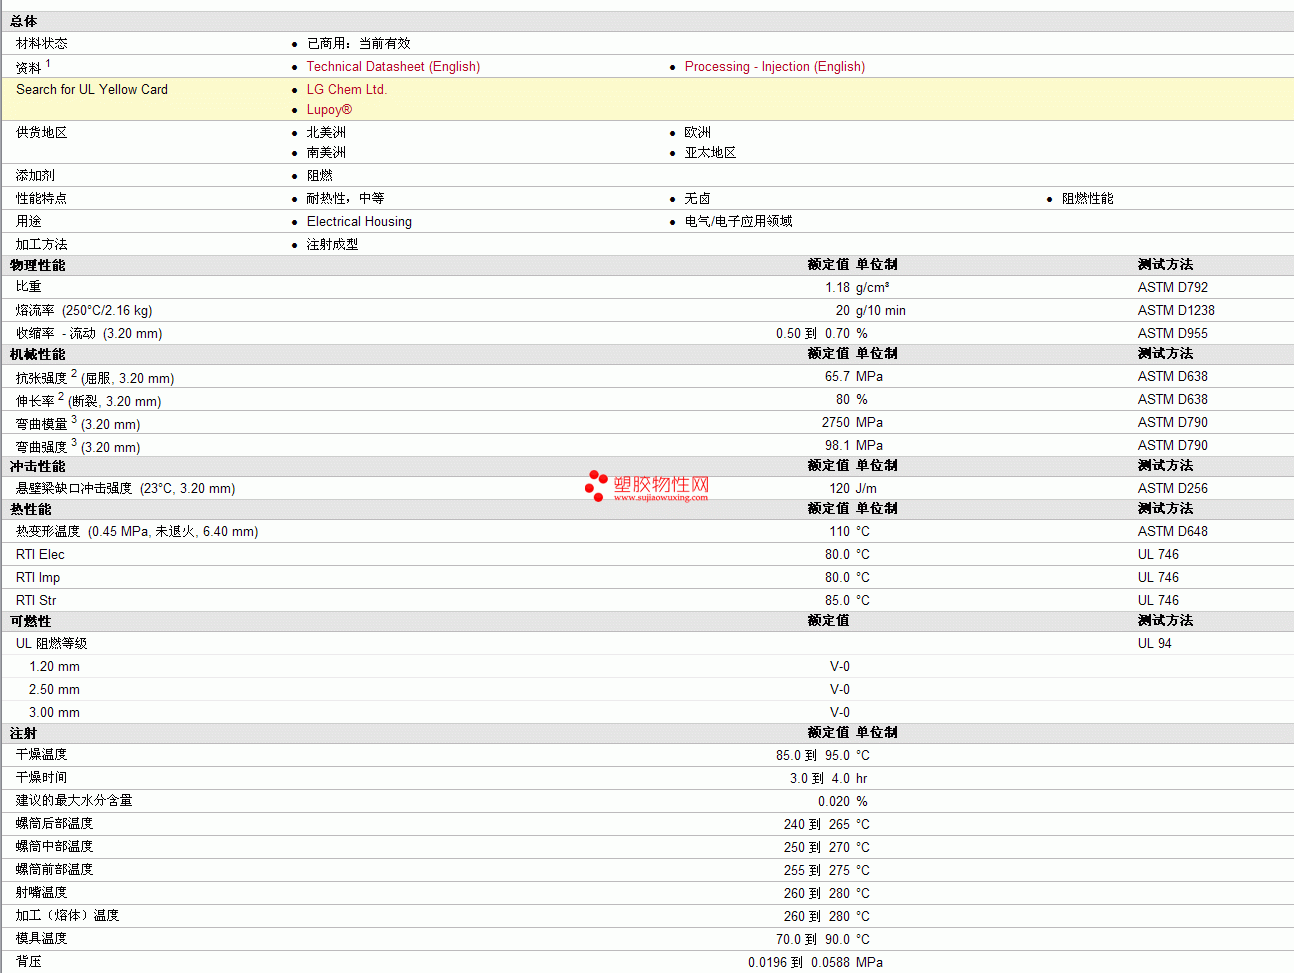Viewport: 1294px width, 973px height.
Task: Select the 阻燃性能 feature text
Action: pos(1088,199)
